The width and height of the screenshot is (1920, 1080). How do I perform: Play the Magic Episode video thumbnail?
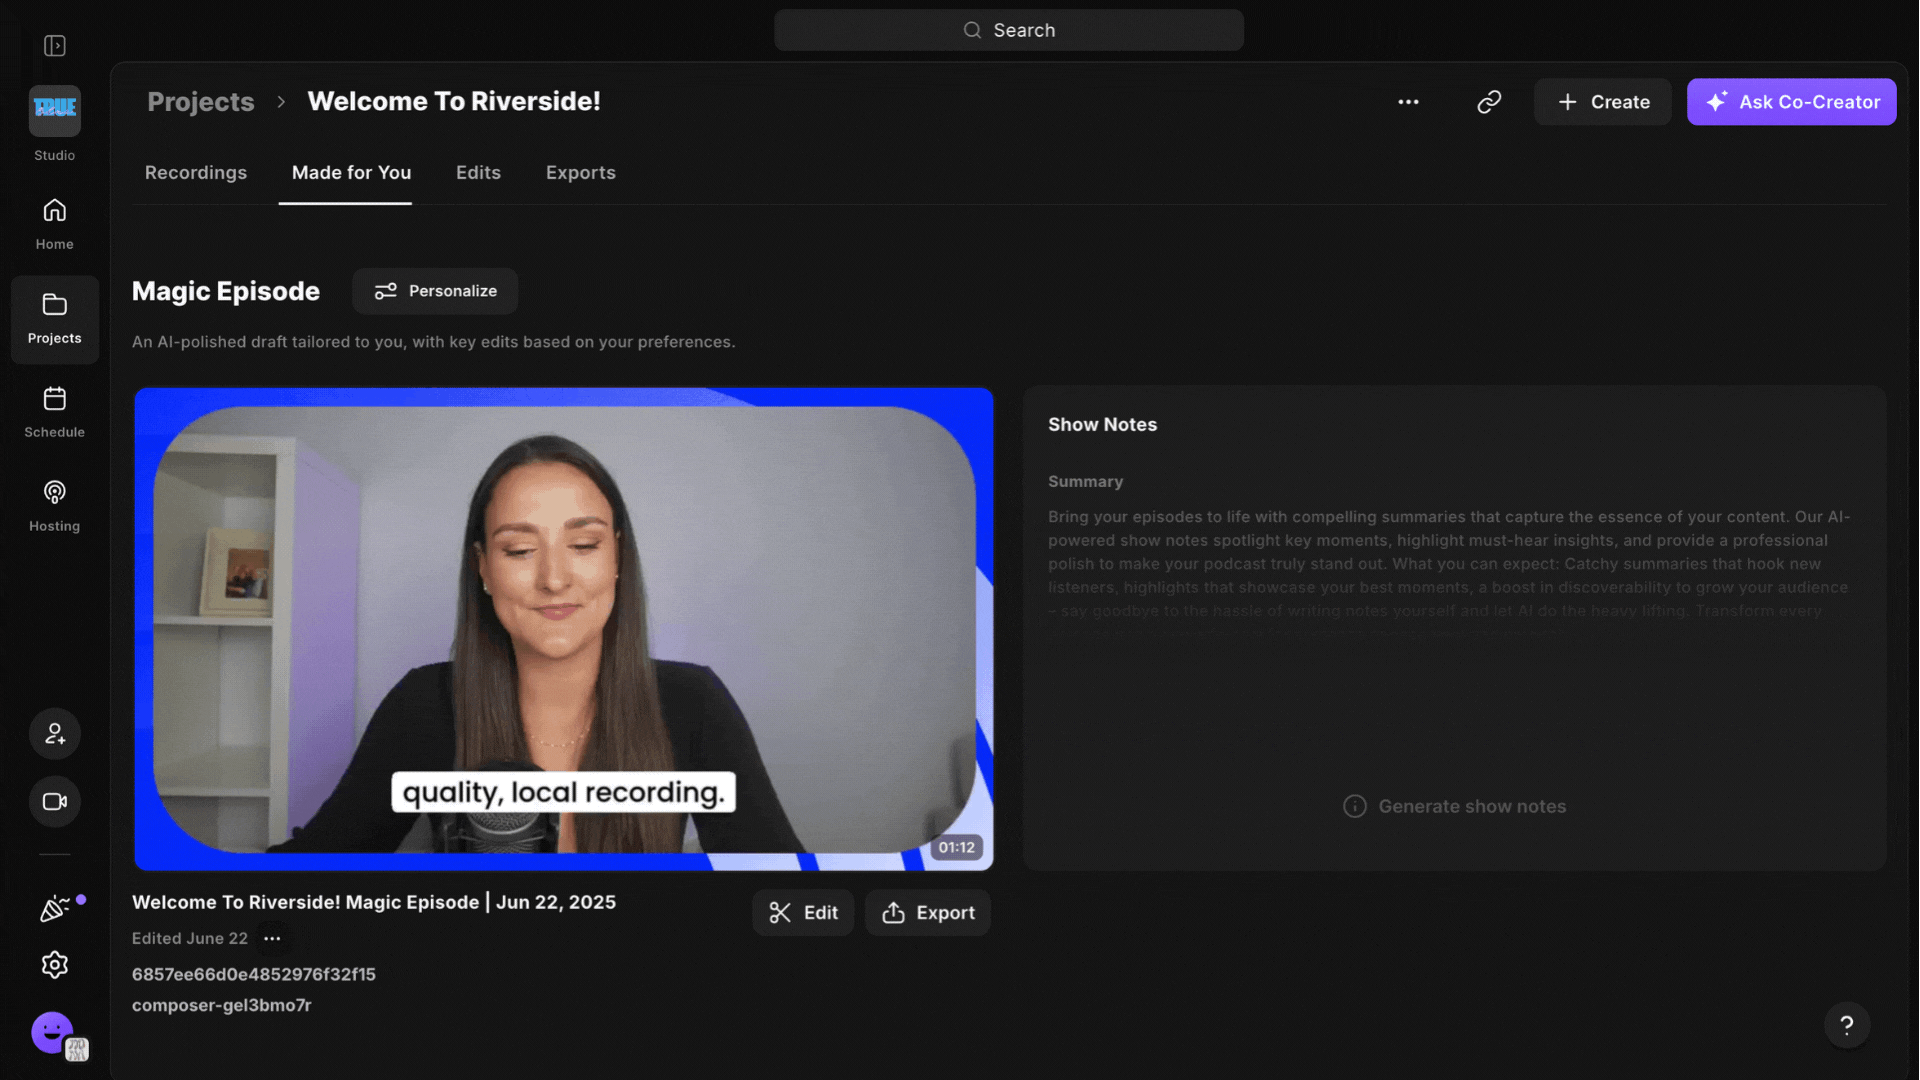[564, 629]
